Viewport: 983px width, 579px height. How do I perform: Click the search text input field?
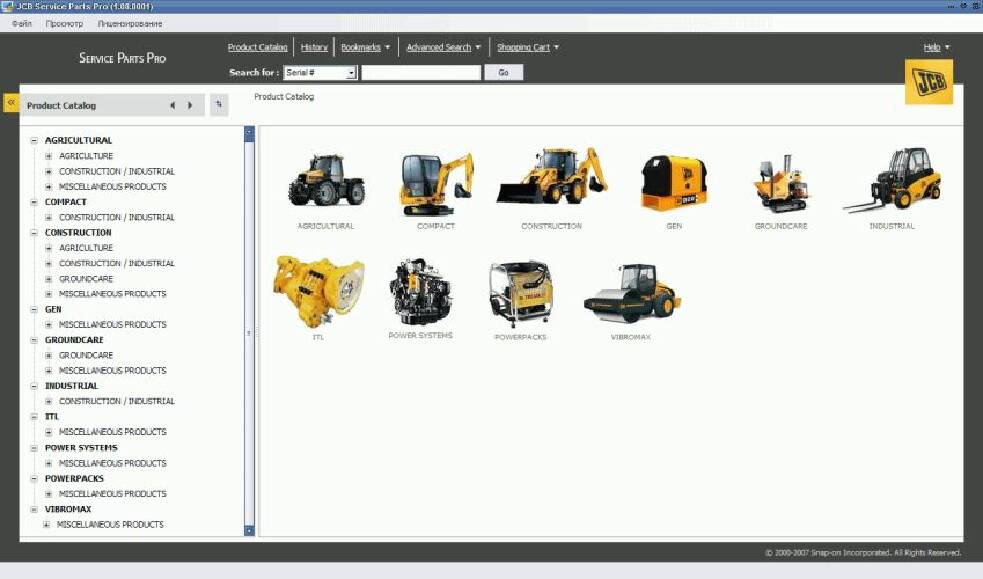tap(421, 73)
